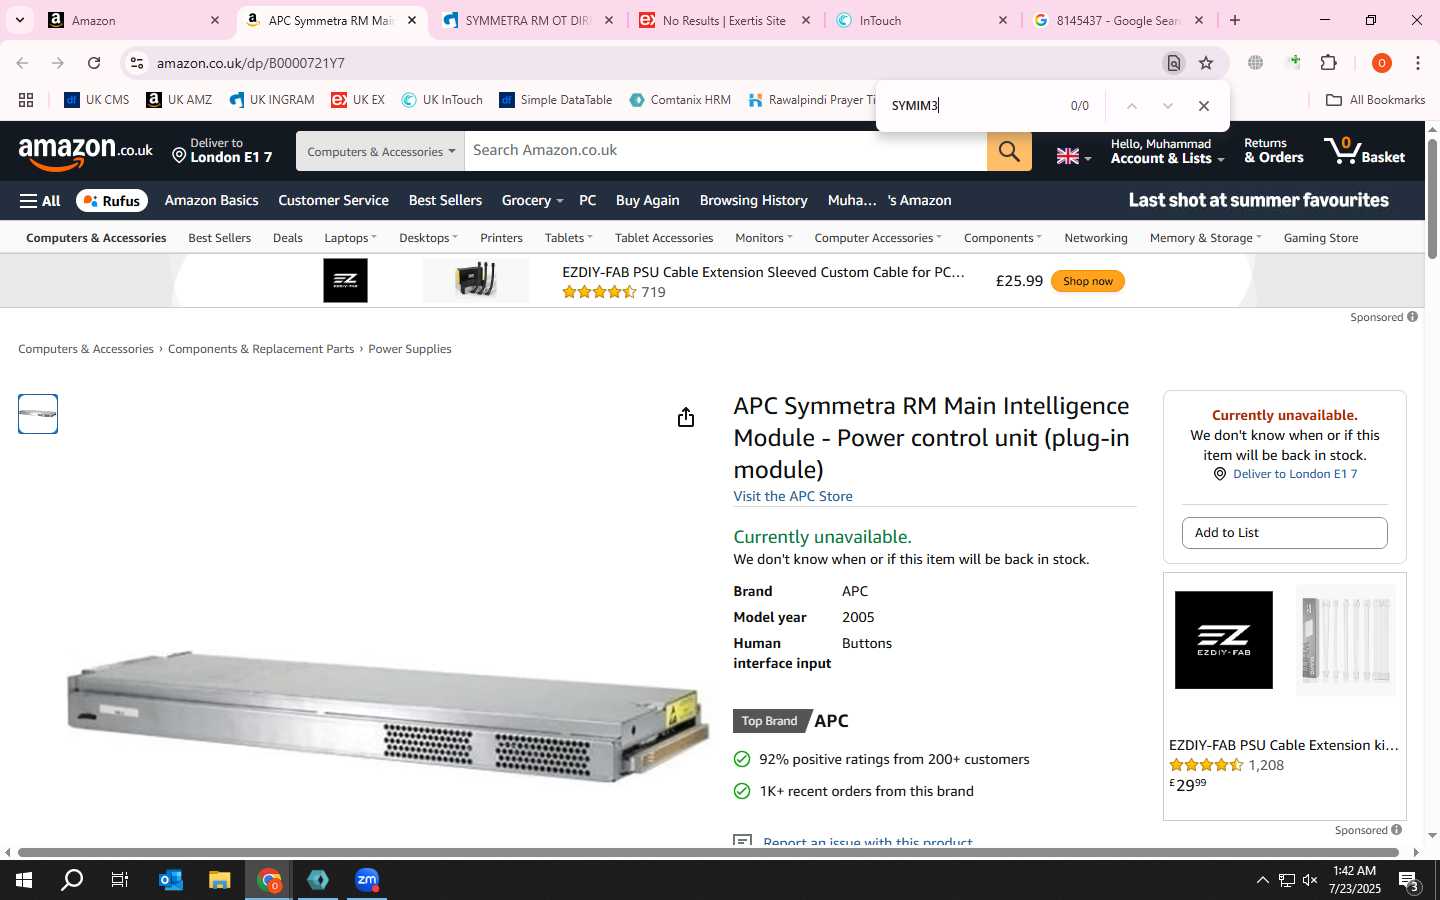Open Windows taskbar search
The image size is (1440, 900).
coord(72,880)
